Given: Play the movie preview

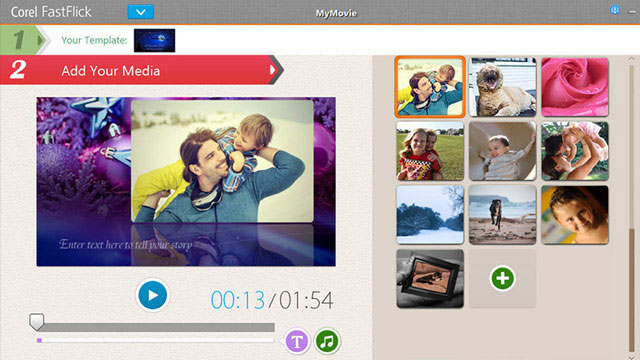Looking at the screenshot, I should tap(153, 295).
